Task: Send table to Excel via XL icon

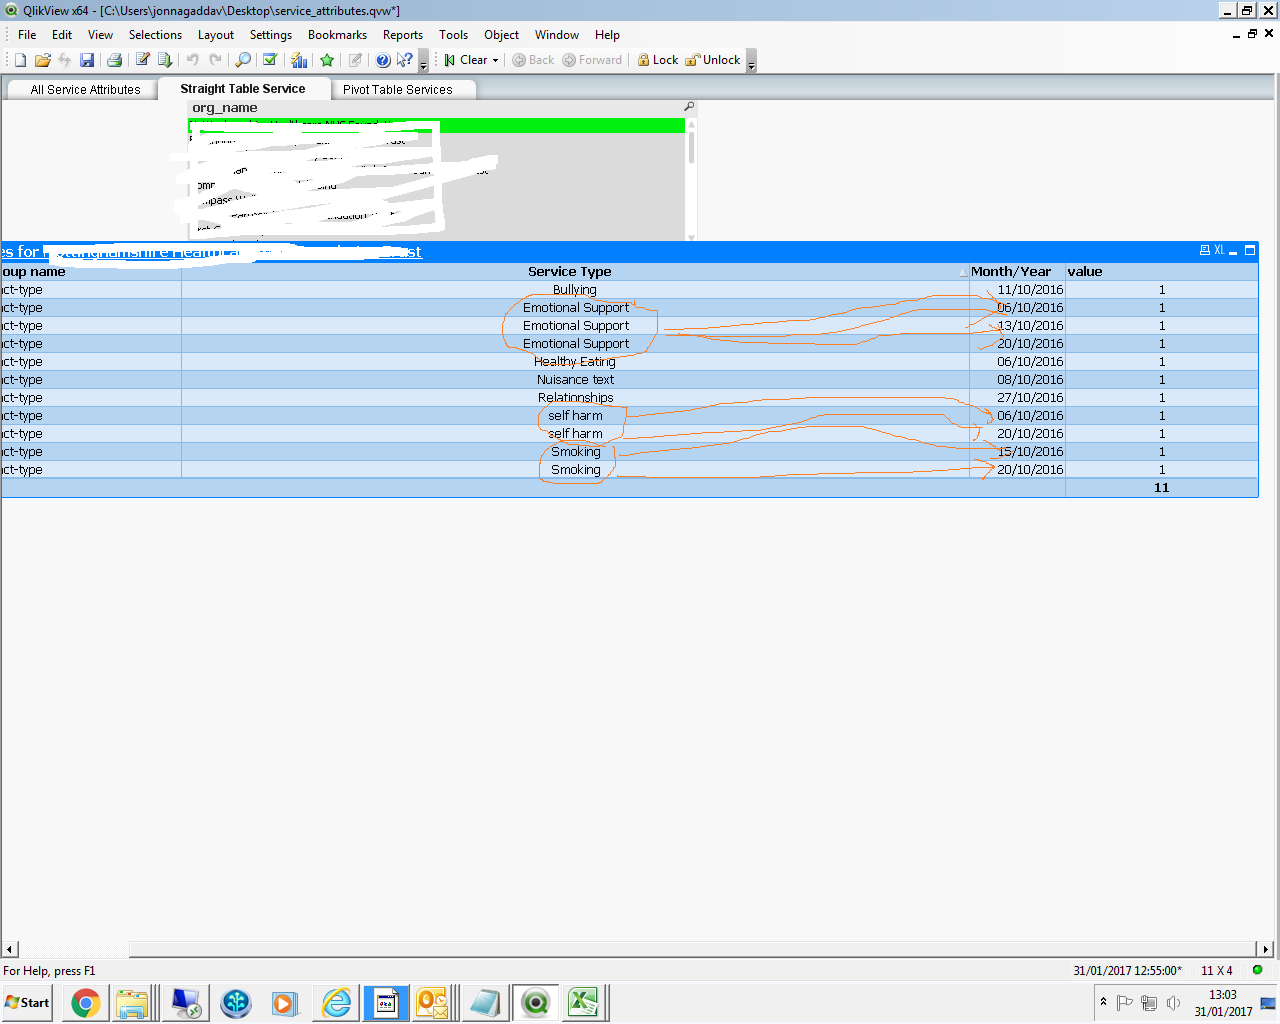Action: [x=1219, y=251]
